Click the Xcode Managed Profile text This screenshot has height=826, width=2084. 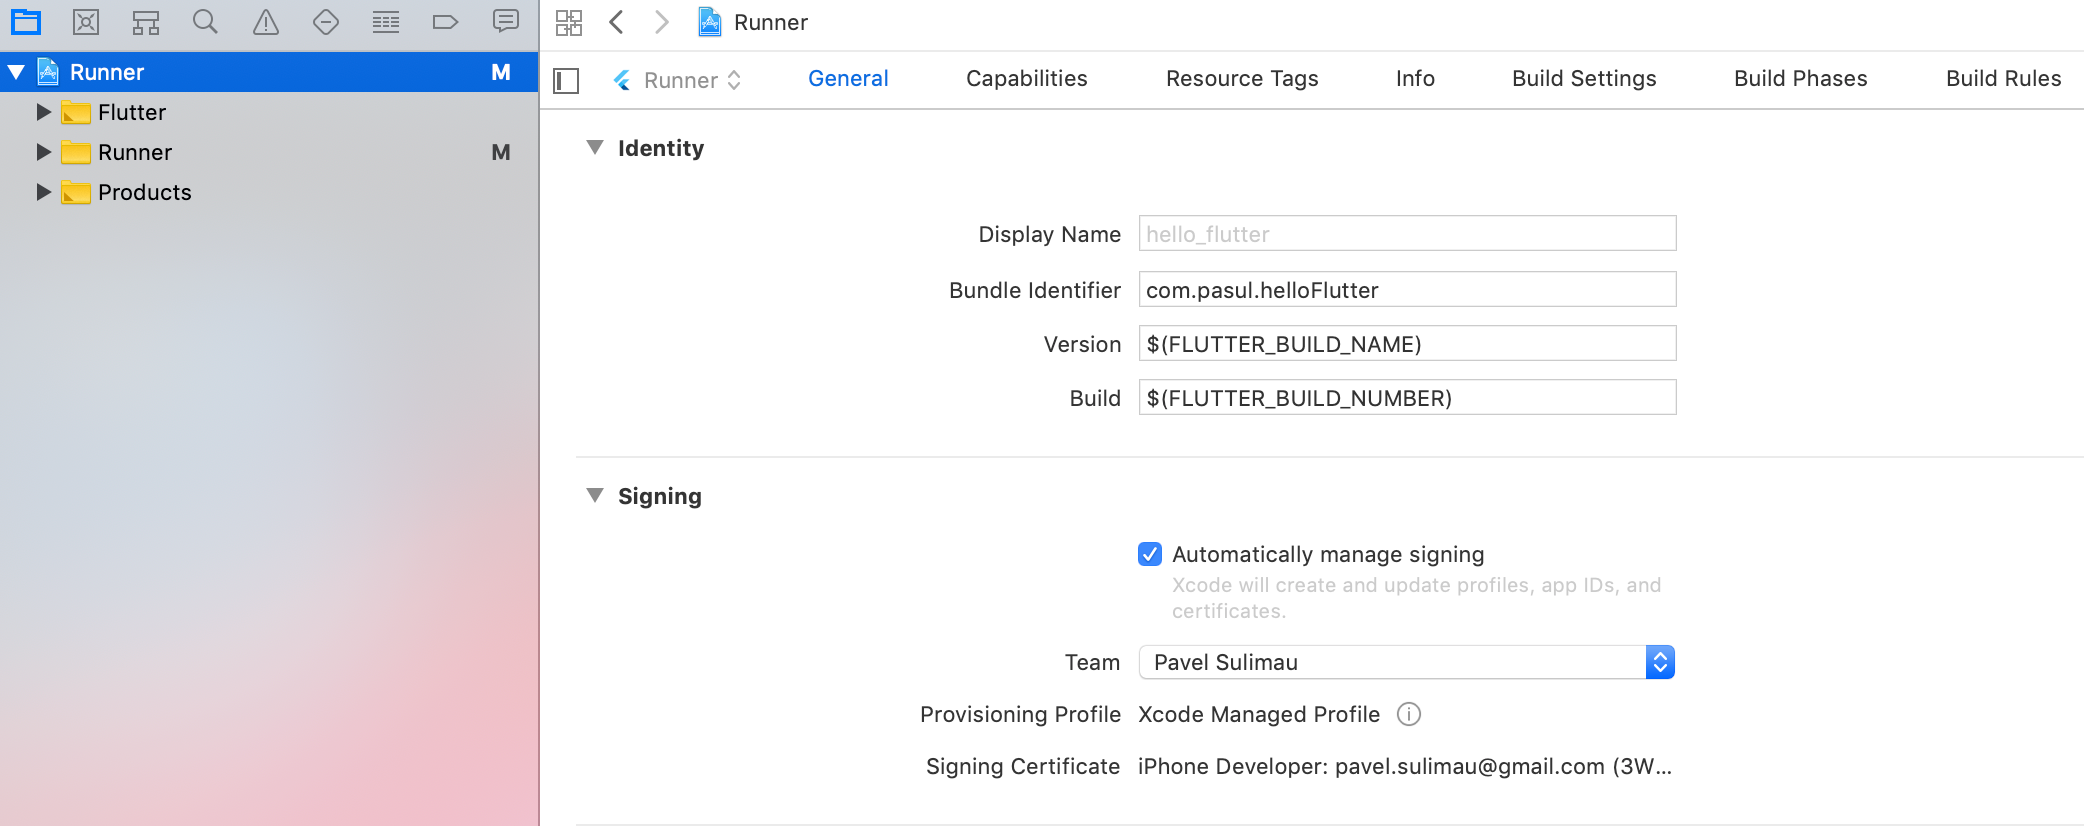1259,714
